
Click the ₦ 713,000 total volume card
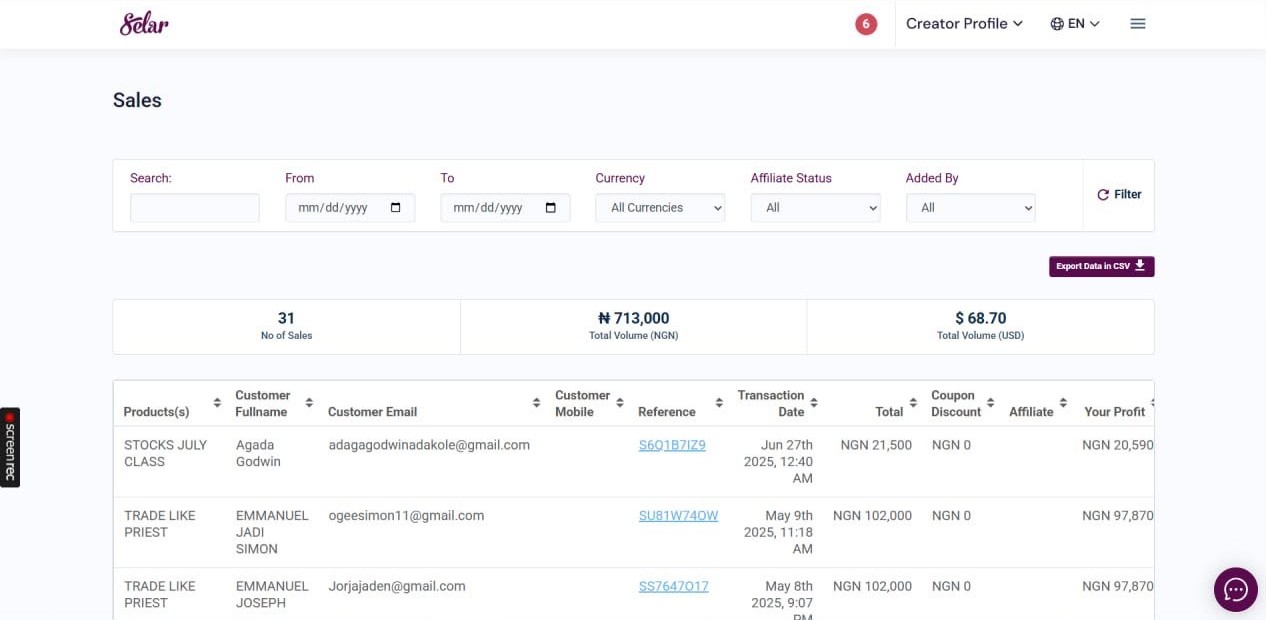coord(634,327)
